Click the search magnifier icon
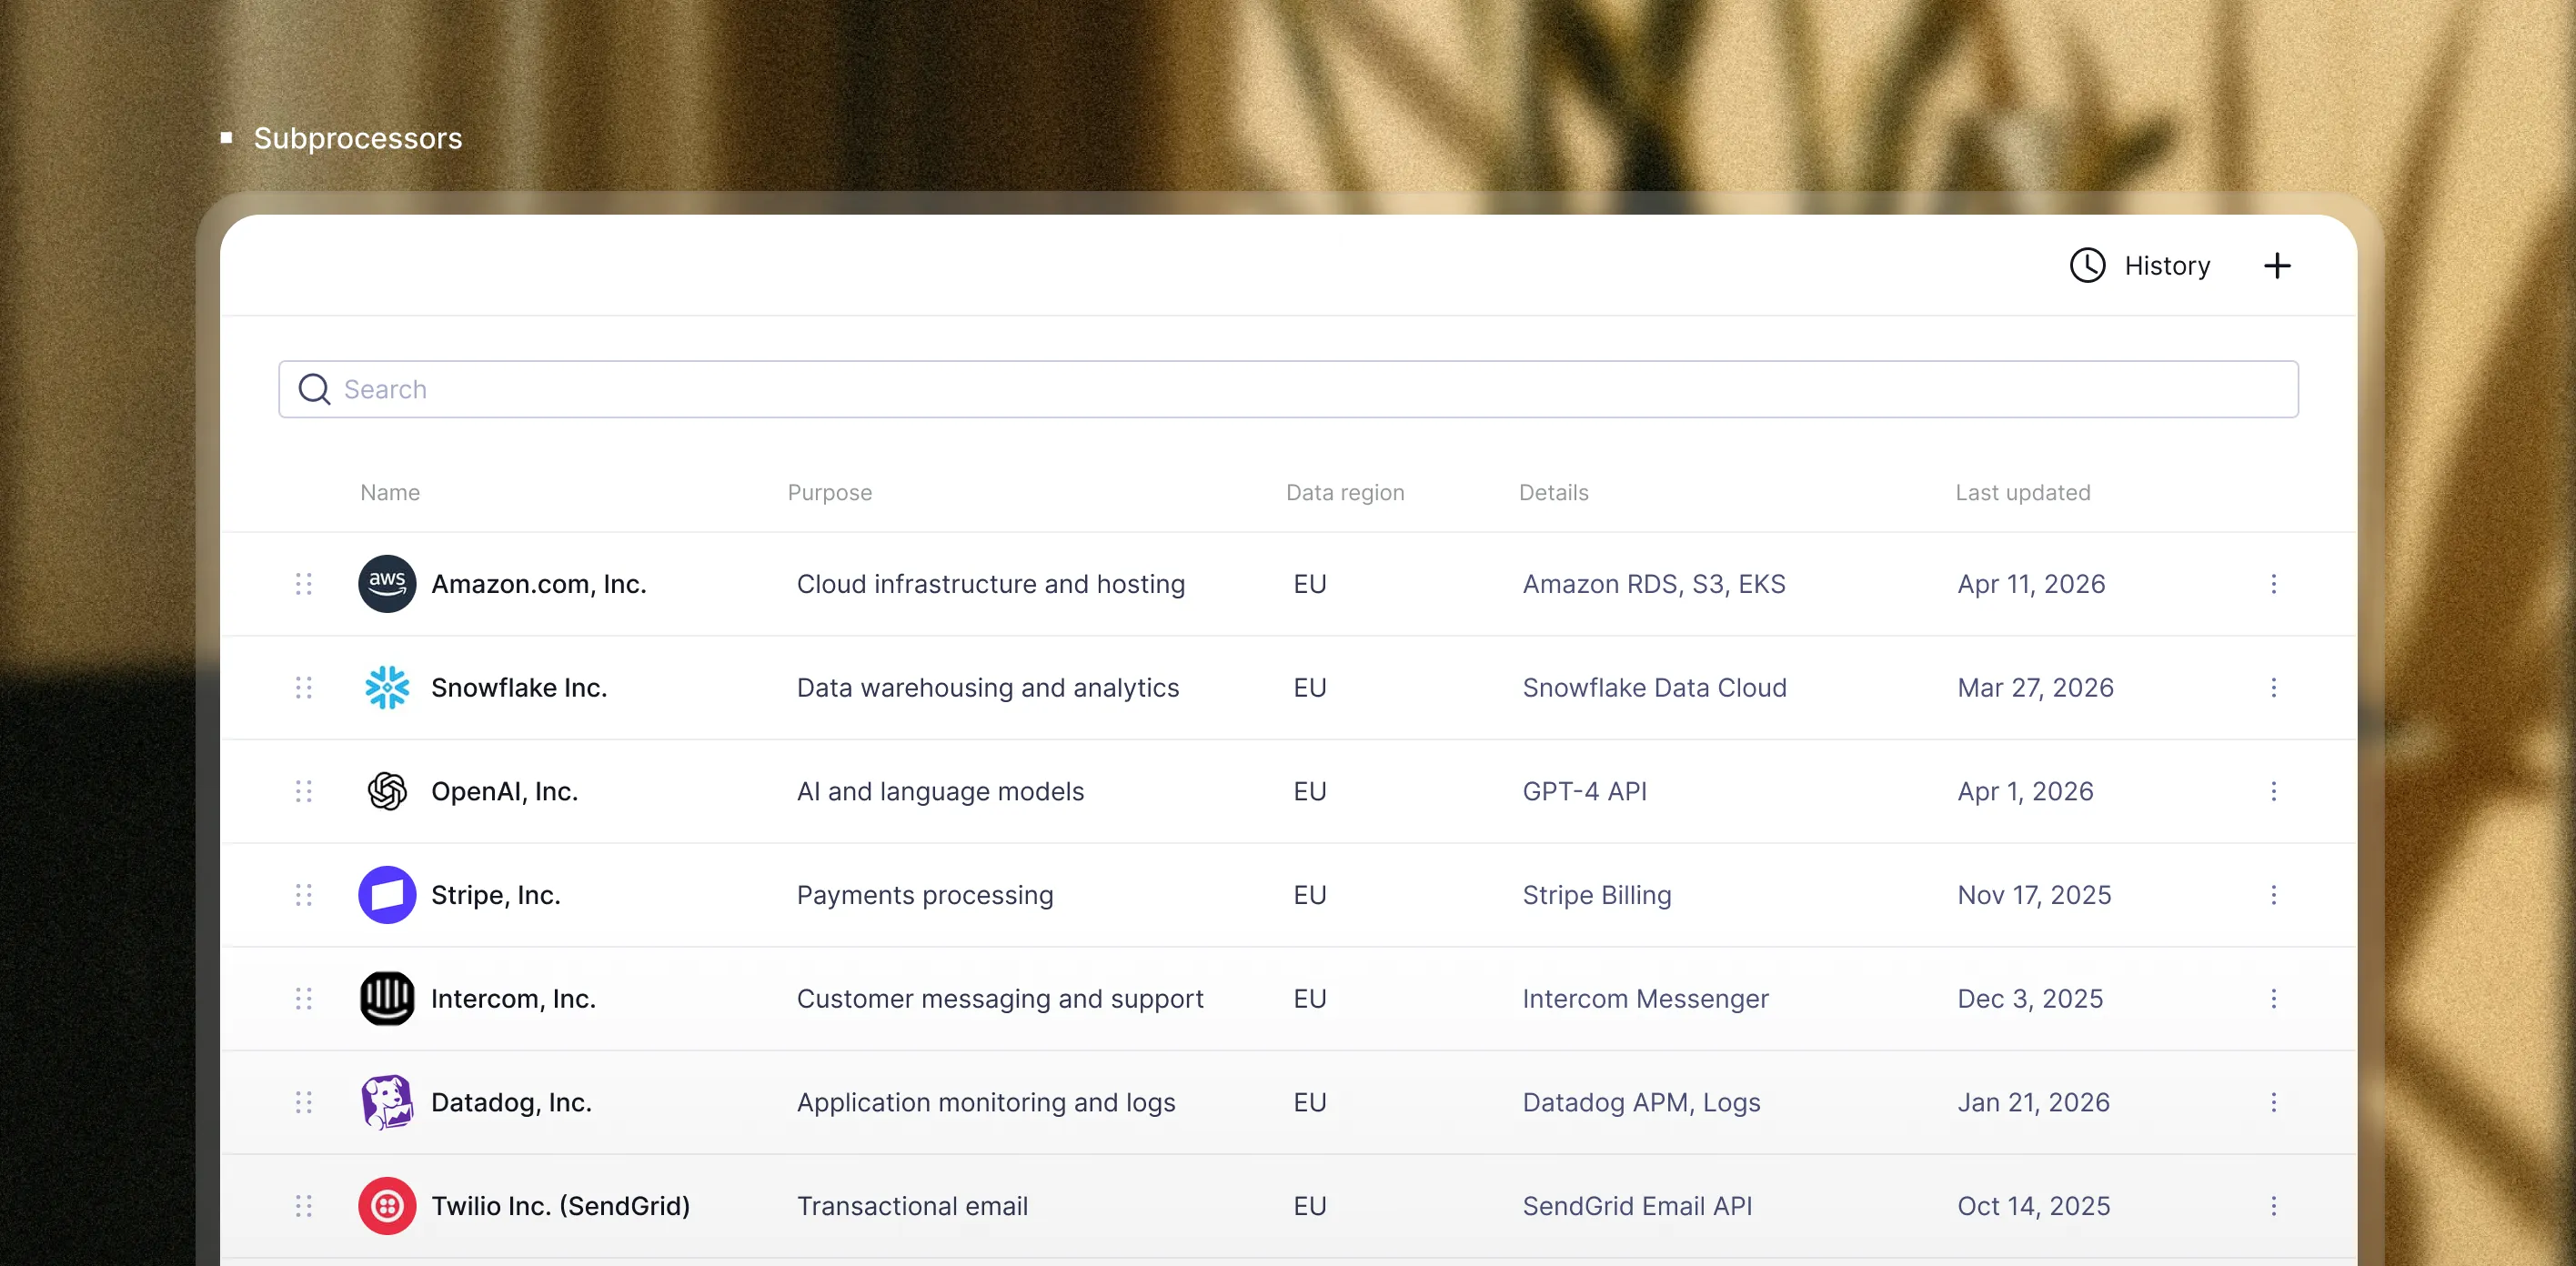 314,389
